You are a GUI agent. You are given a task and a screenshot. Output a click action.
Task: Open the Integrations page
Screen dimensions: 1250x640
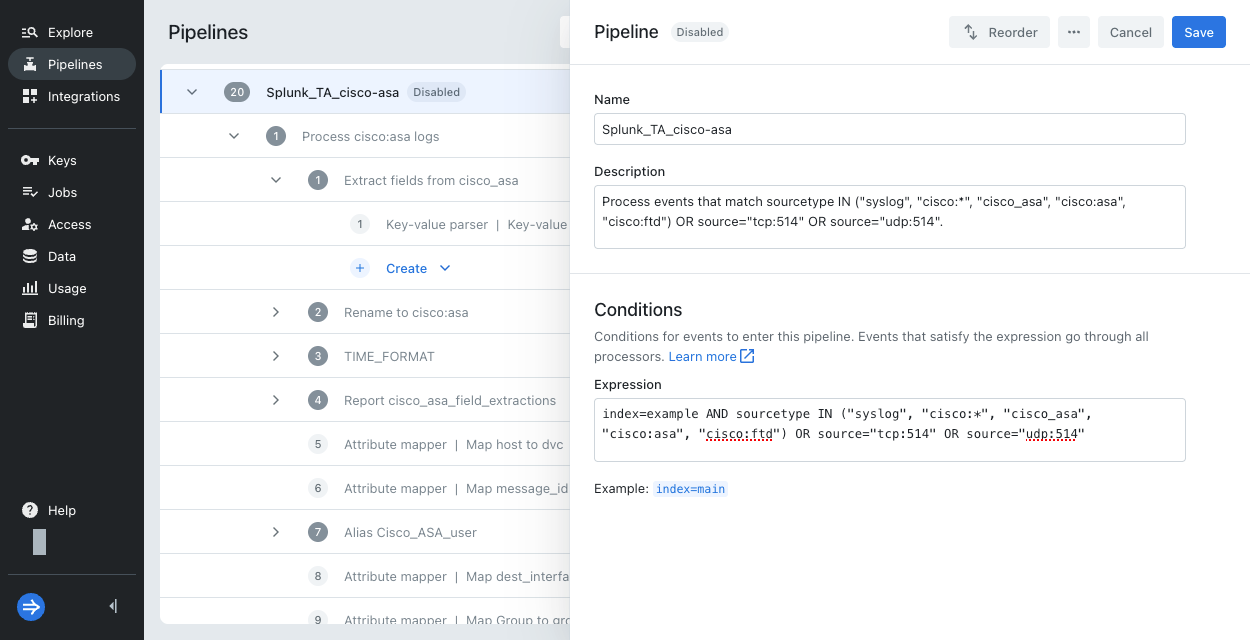pos(71,96)
